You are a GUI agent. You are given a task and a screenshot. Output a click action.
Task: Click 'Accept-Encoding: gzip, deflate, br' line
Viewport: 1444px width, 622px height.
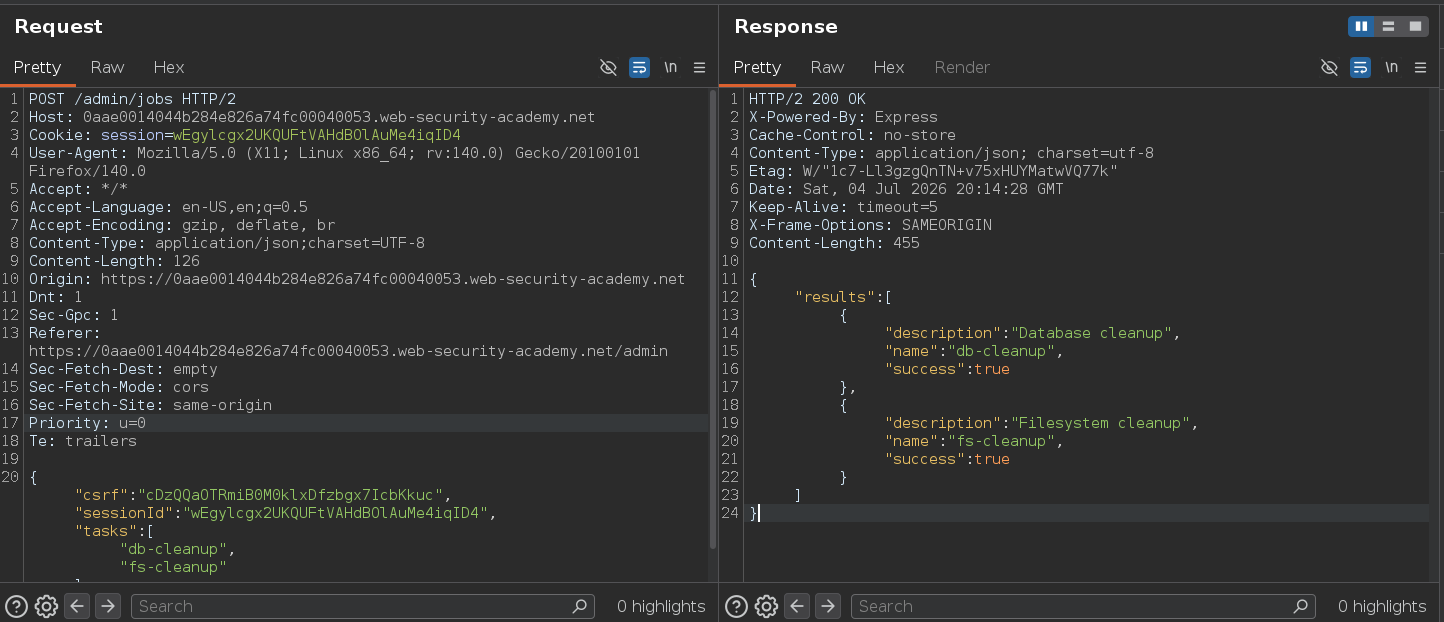point(182,225)
